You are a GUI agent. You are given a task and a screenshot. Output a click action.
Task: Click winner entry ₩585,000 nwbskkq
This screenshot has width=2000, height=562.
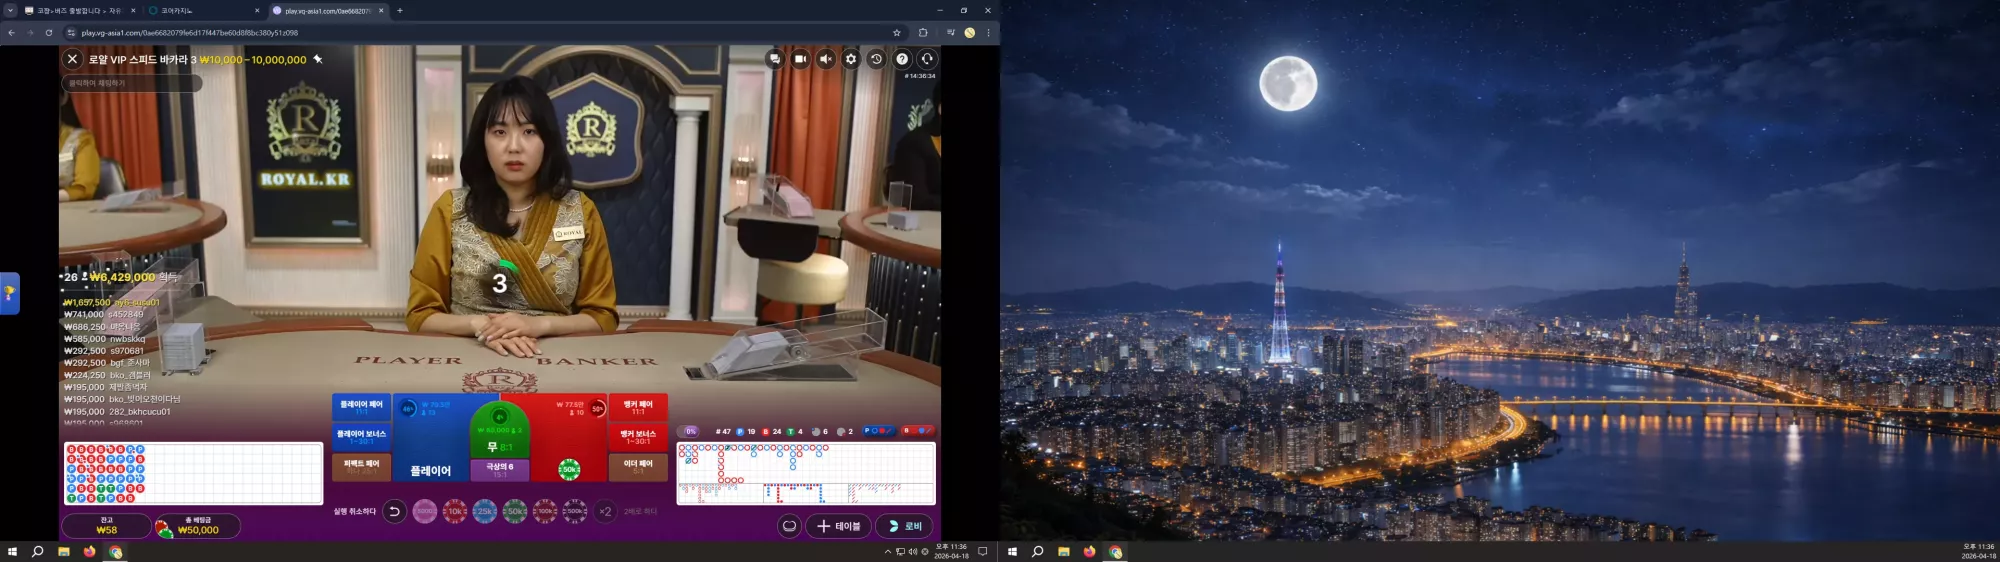point(105,339)
